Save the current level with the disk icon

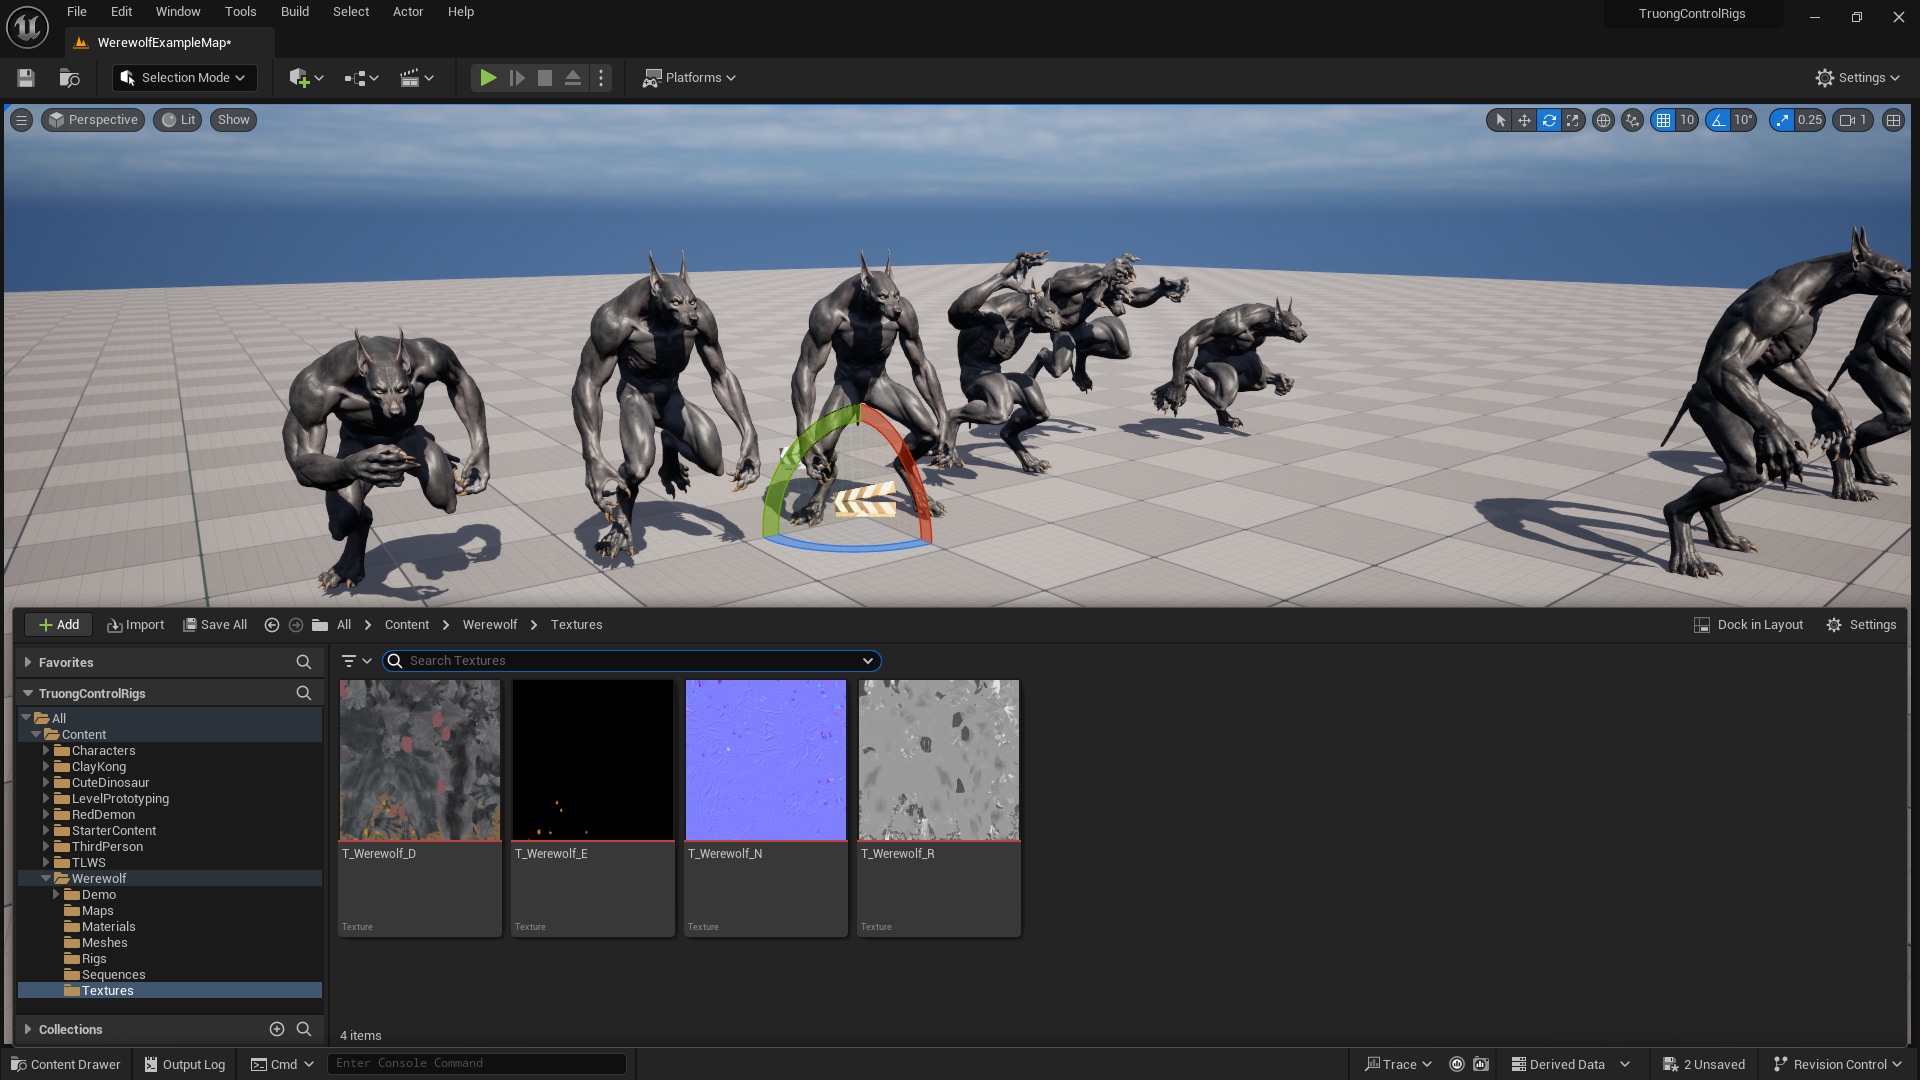26,78
